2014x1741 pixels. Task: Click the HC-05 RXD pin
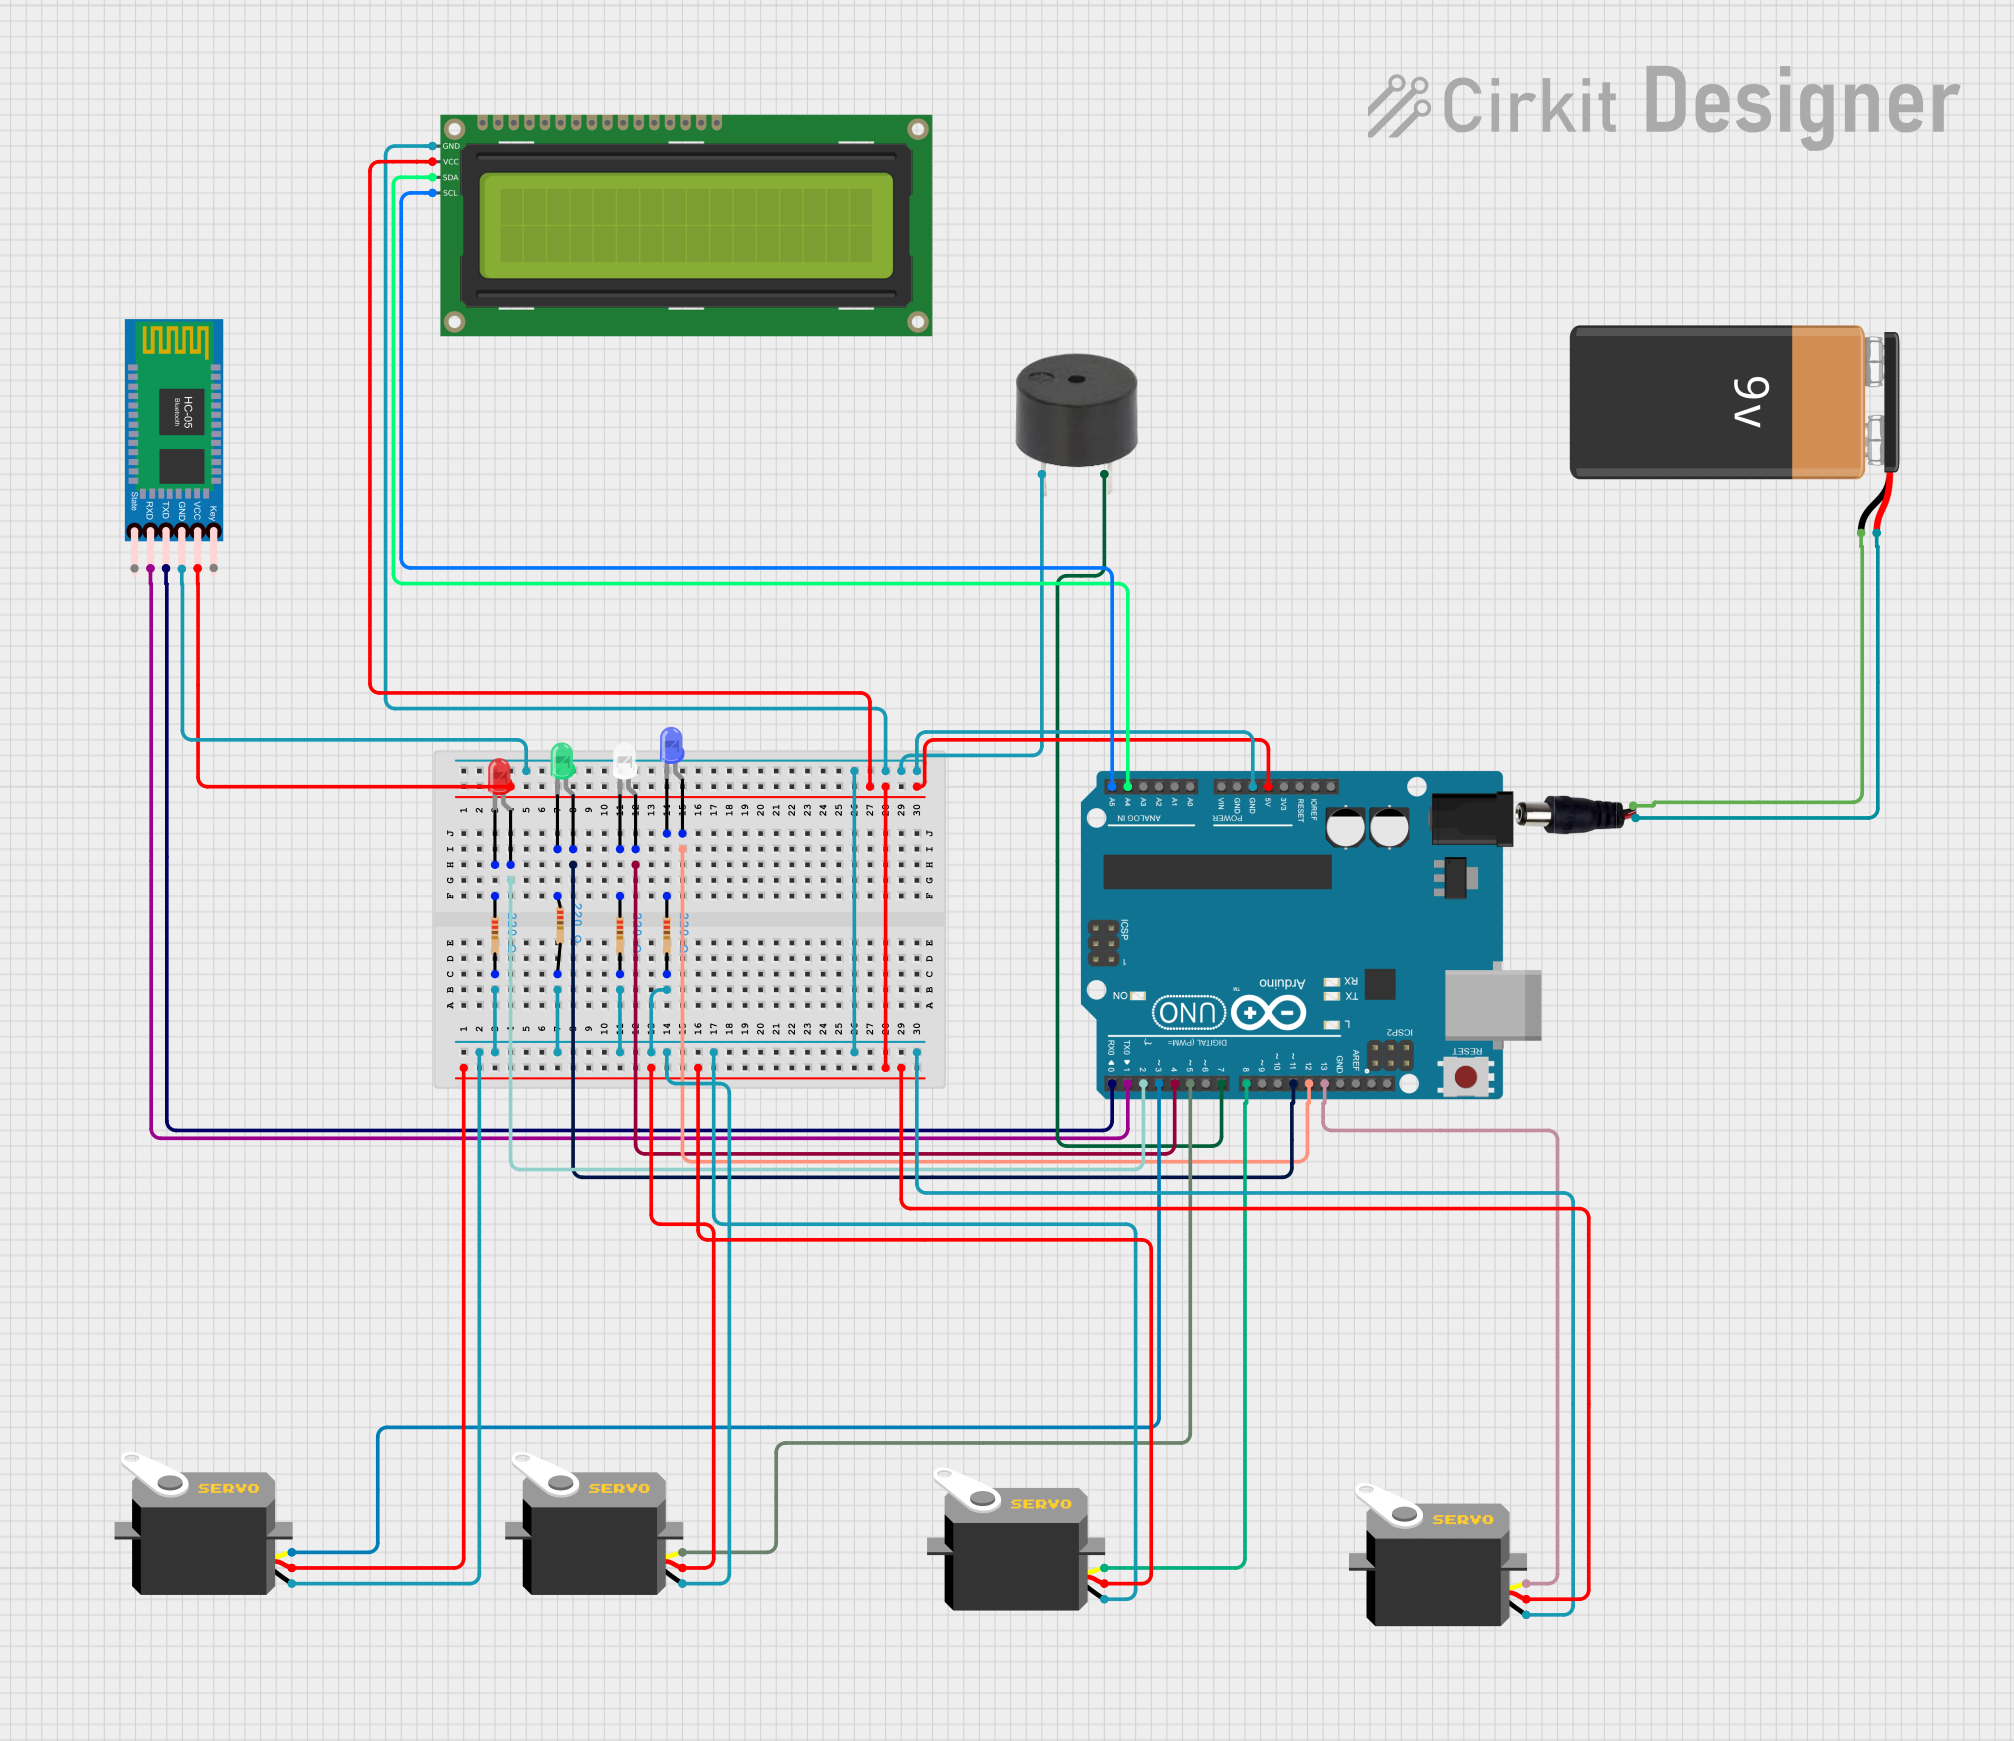150,567
